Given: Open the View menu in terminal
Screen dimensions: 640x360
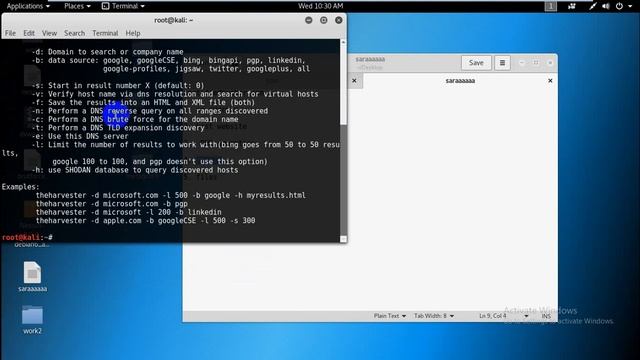Looking at the screenshot, I should click(49, 33).
